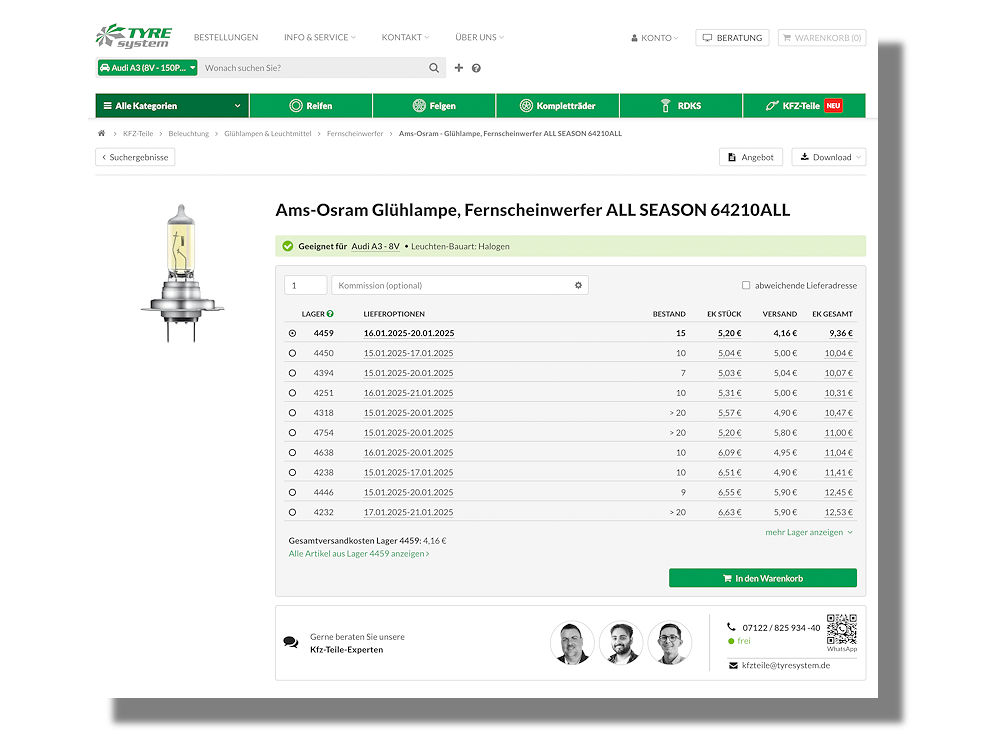Select radio button for Lager 4459
The width and height of the screenshot is (1000, 750).
click(292, 333)
